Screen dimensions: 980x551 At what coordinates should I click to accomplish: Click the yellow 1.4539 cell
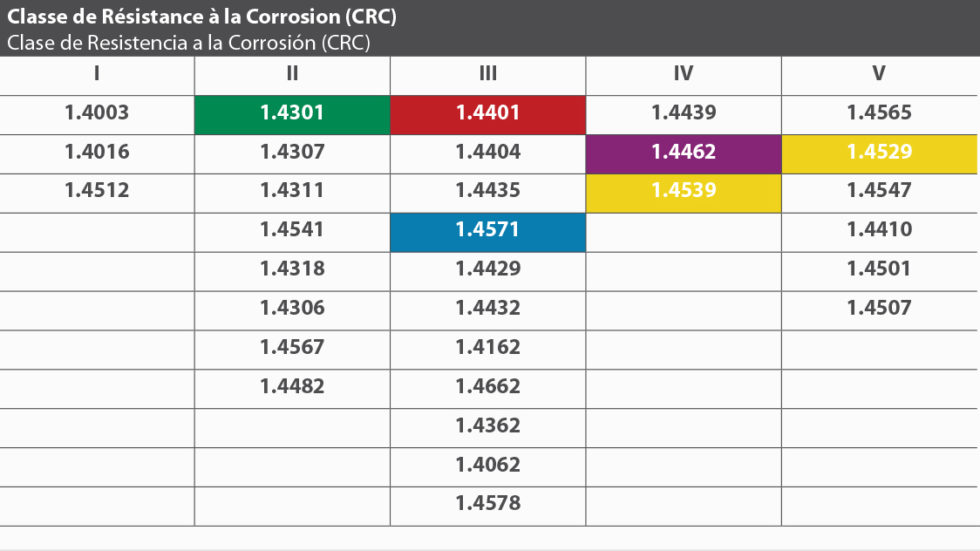coord(683,192)
